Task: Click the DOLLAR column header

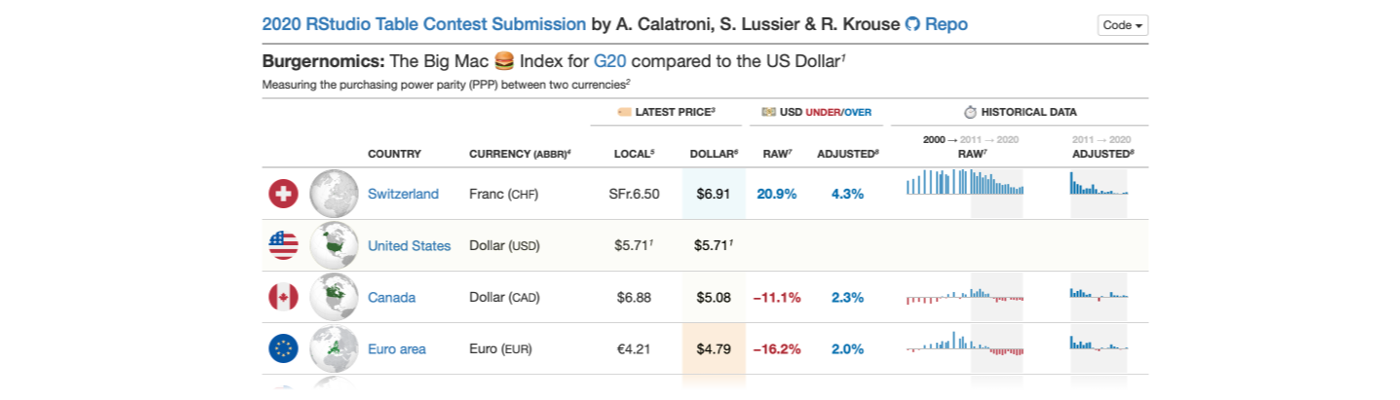Action: point(713,154)
